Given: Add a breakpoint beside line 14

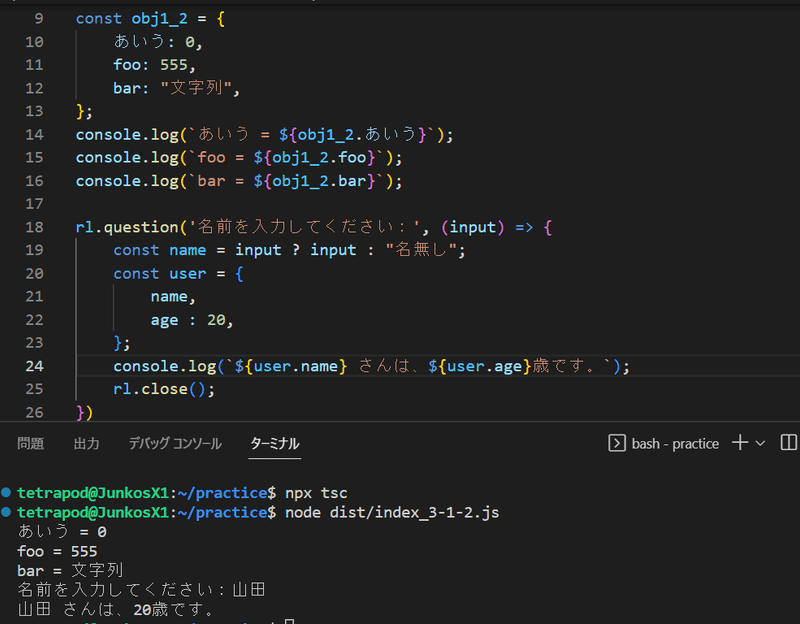Looking at the screenshot, I should (14, 134).
